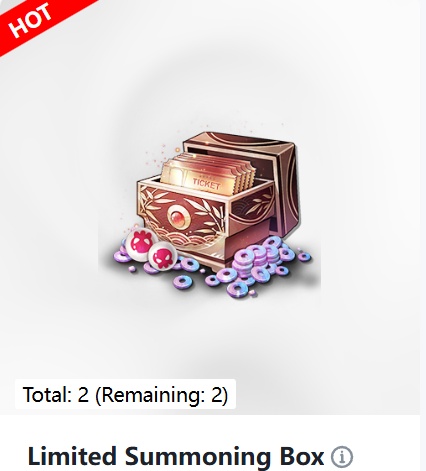Click the Total: 2 text
This screenshot has width=426, height=471.
point(56,394)
